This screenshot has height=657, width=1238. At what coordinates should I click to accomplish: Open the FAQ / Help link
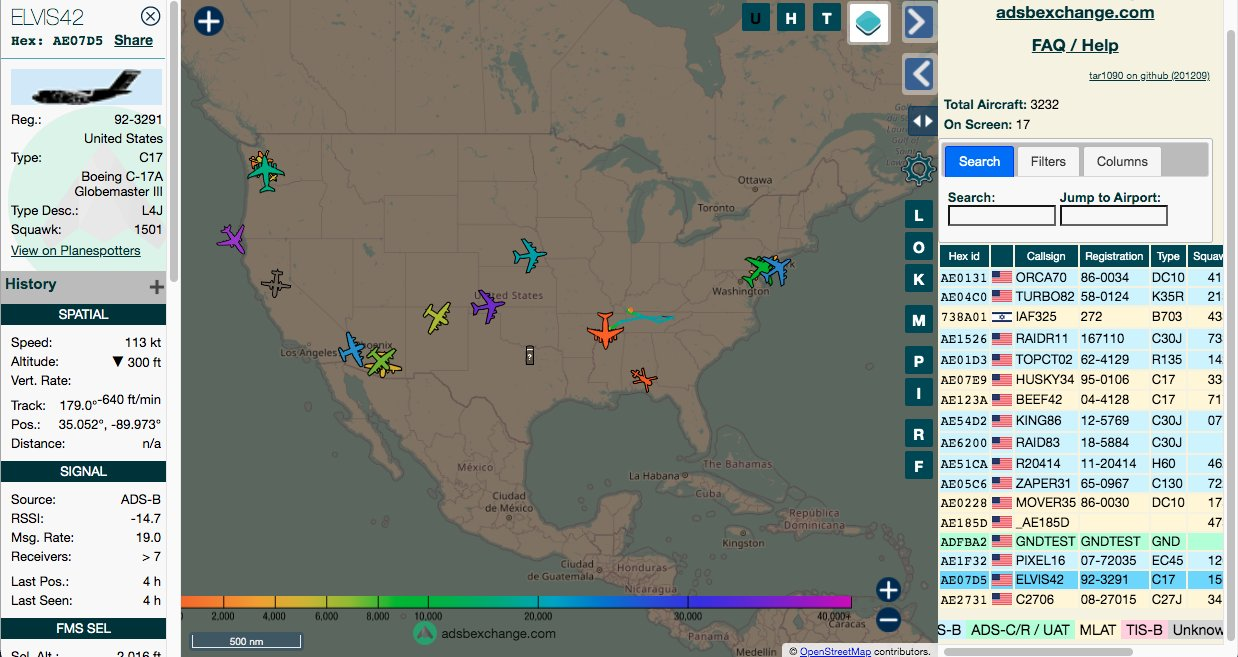click(1075, 45)
